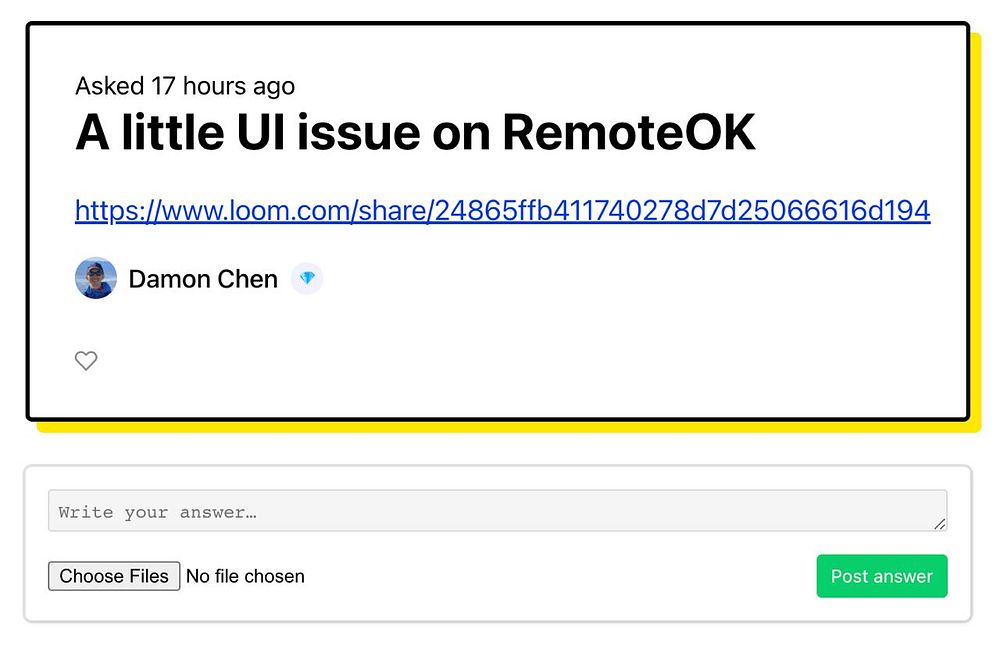
Task: Click the 'Asked 17 hours ago' timestamp
Action: (x=185, y=86)
